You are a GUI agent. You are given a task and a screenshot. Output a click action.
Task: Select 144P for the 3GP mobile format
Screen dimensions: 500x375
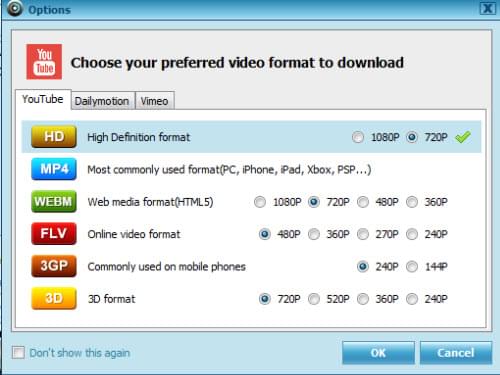(412, 266)
